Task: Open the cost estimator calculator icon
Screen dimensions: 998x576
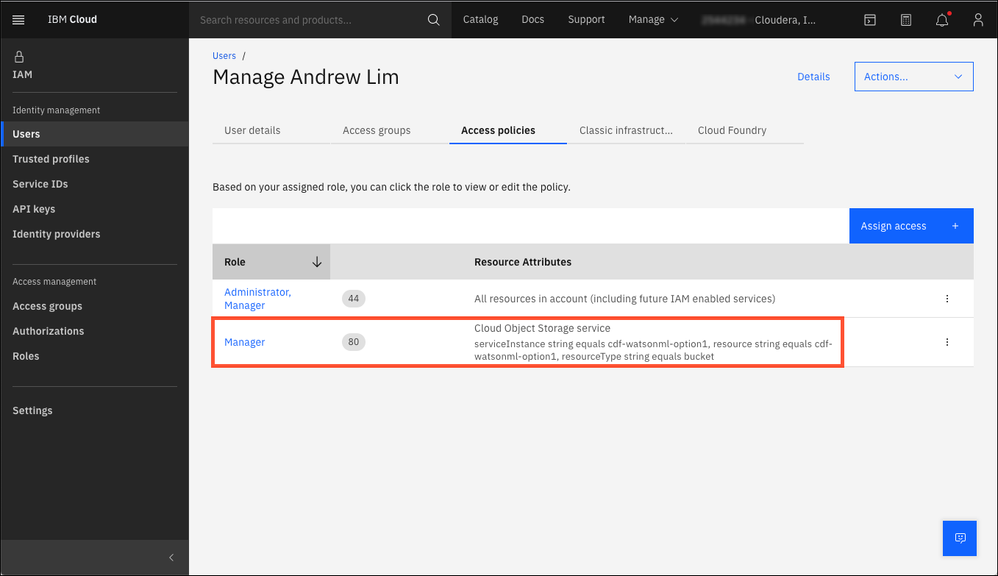Action: [x=906, y=19]
